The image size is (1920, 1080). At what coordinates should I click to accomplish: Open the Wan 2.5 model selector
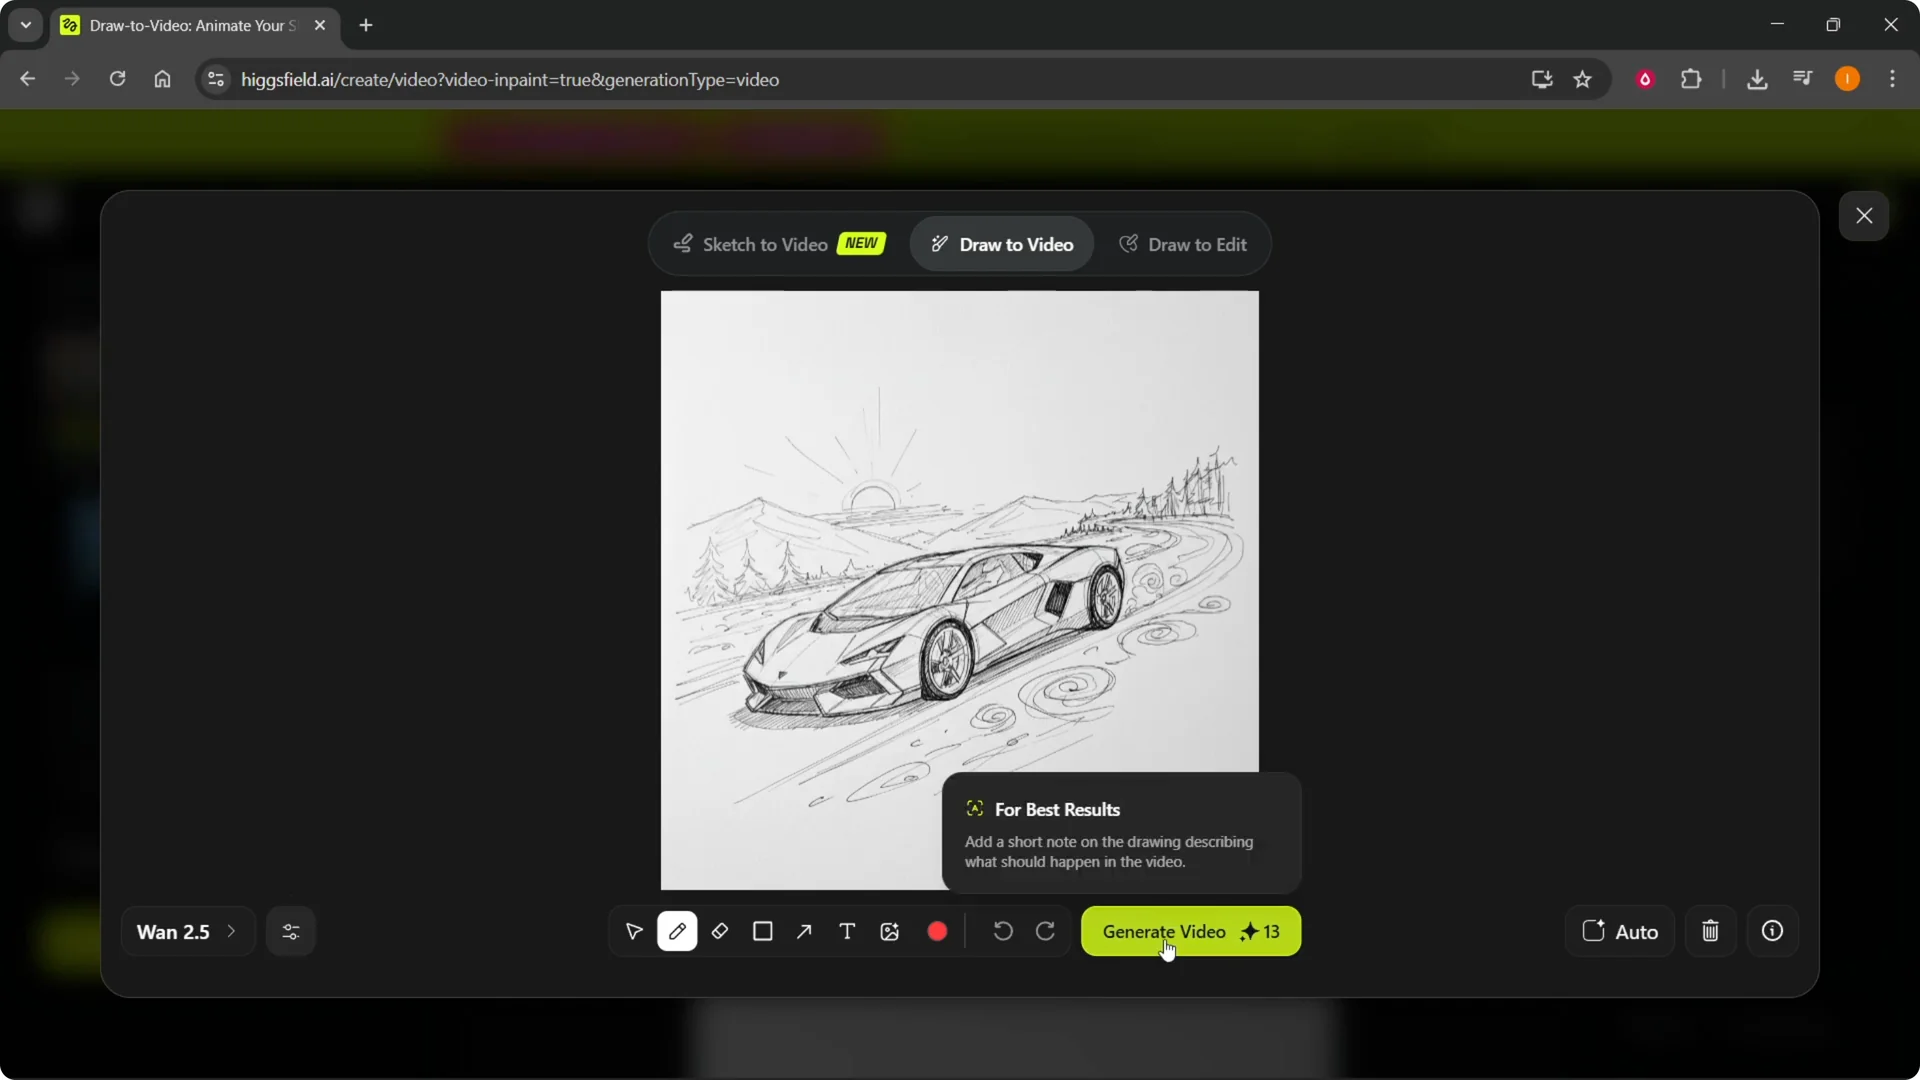click(x=186, y=931)
